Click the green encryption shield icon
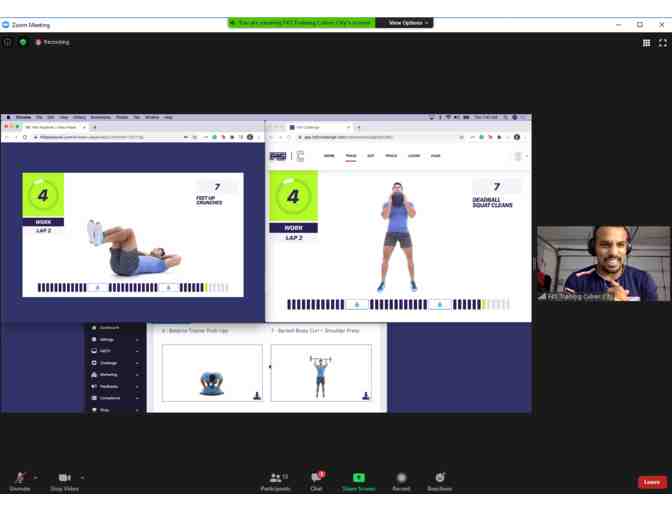Image resolution: width=672 pixels, height=510 pixels. point(23,42)
